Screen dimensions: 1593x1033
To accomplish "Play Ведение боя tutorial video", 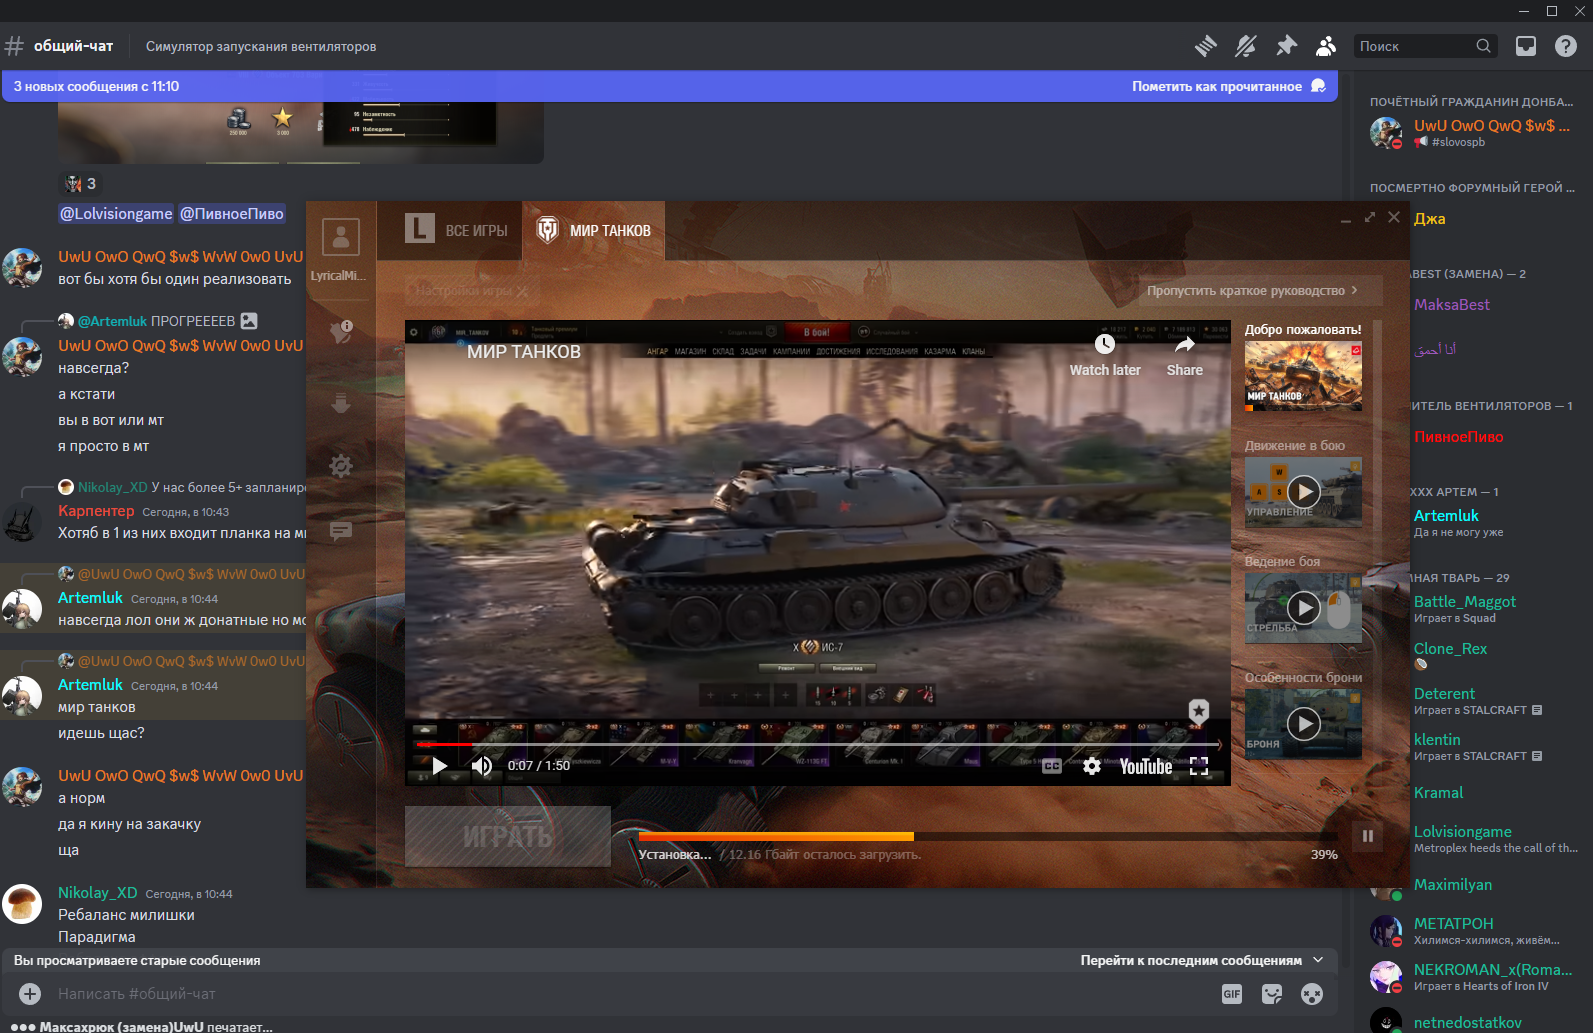I will (x=1303, y=608).
